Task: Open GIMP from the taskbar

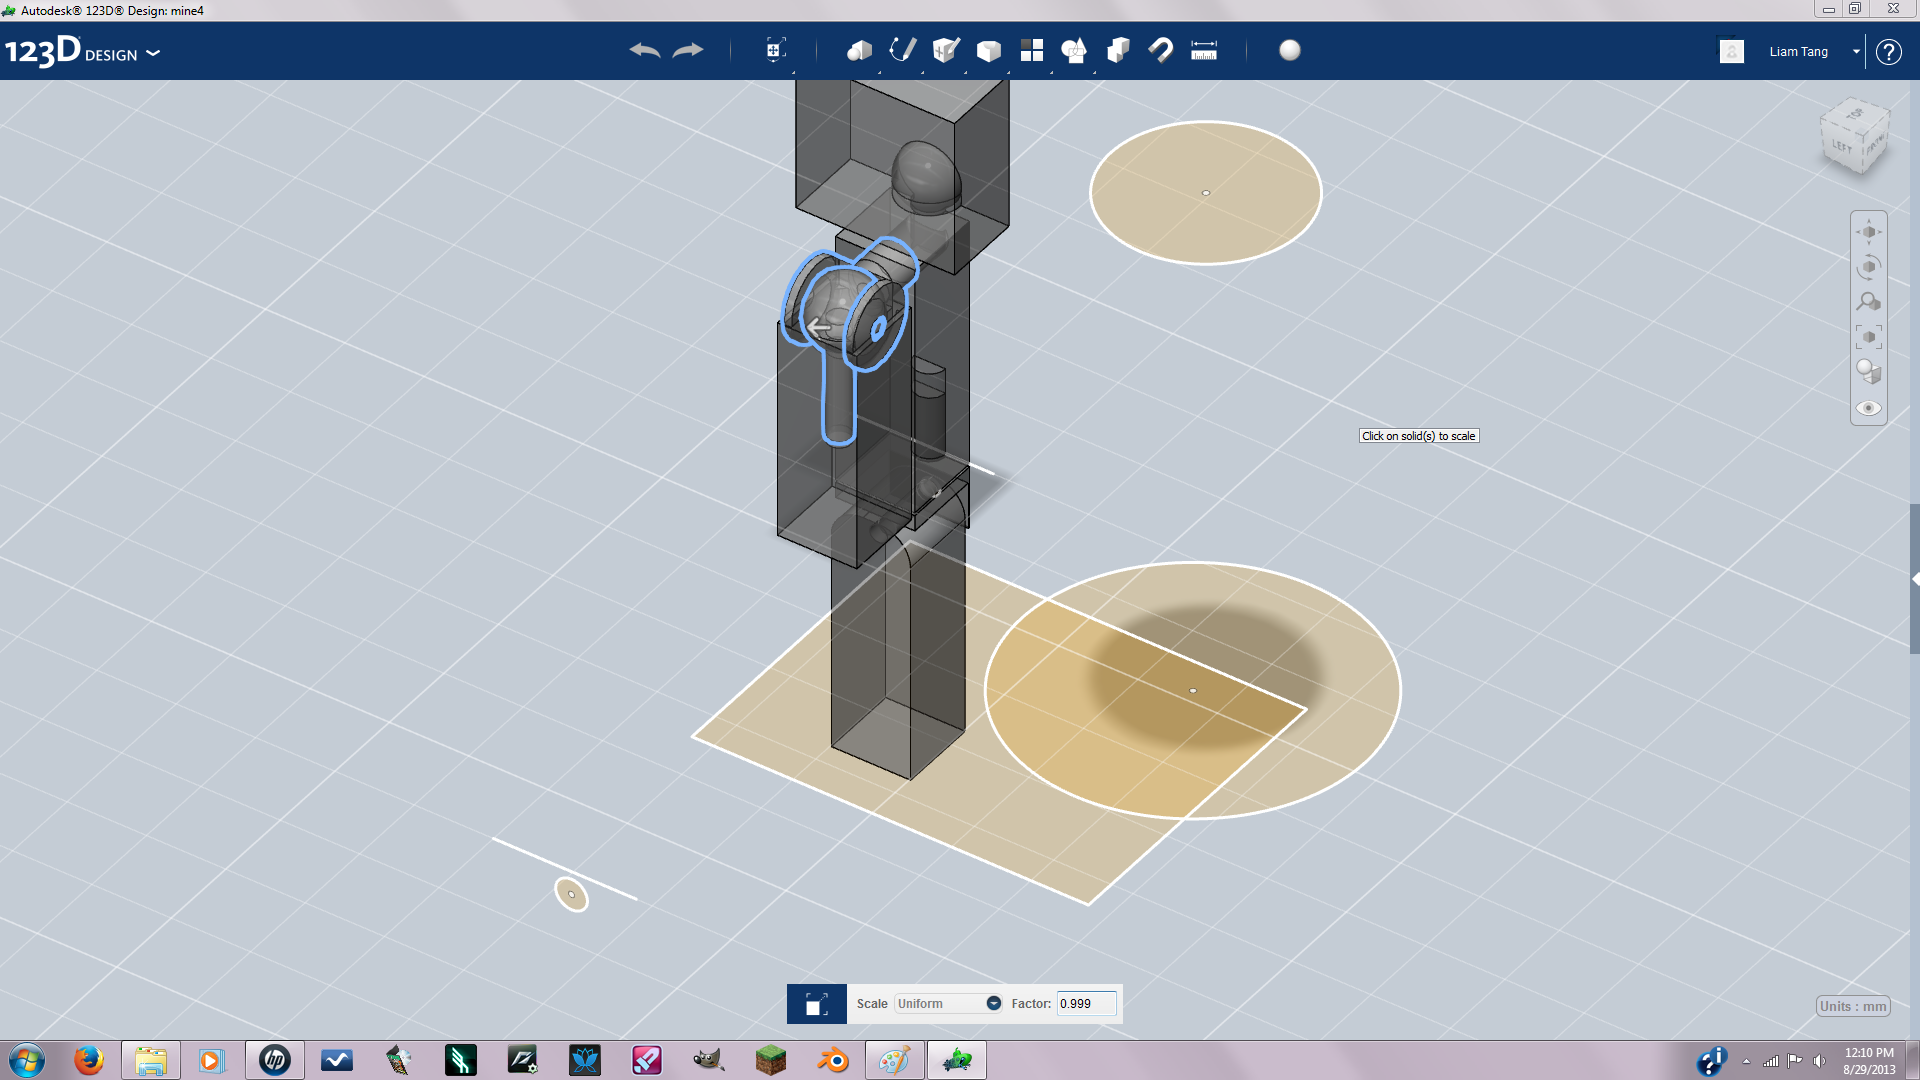Action: coord(709,1060)
